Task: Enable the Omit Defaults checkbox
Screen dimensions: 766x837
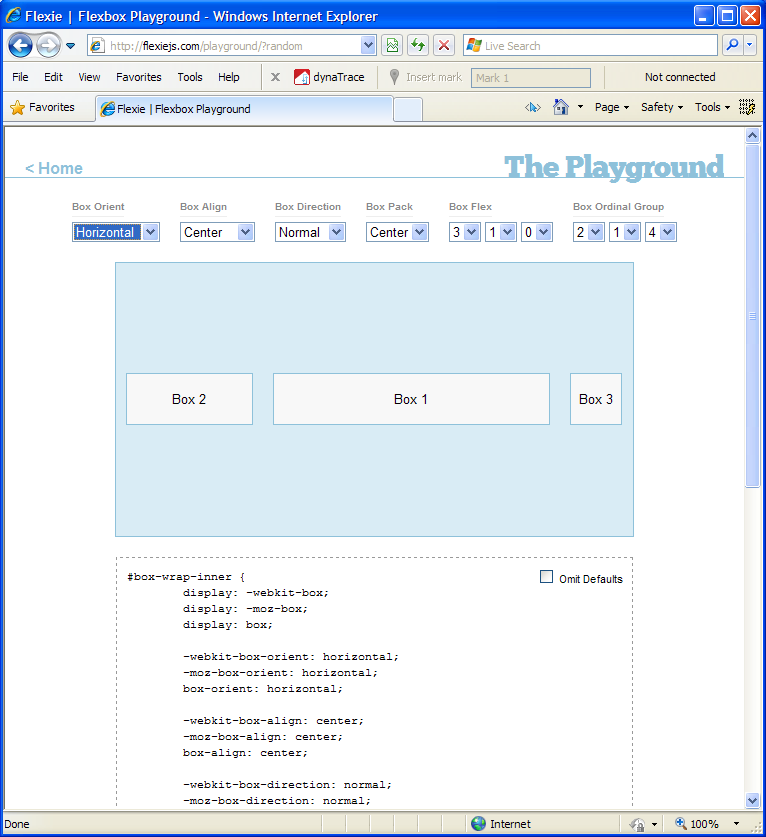Action: pos(546,577)
